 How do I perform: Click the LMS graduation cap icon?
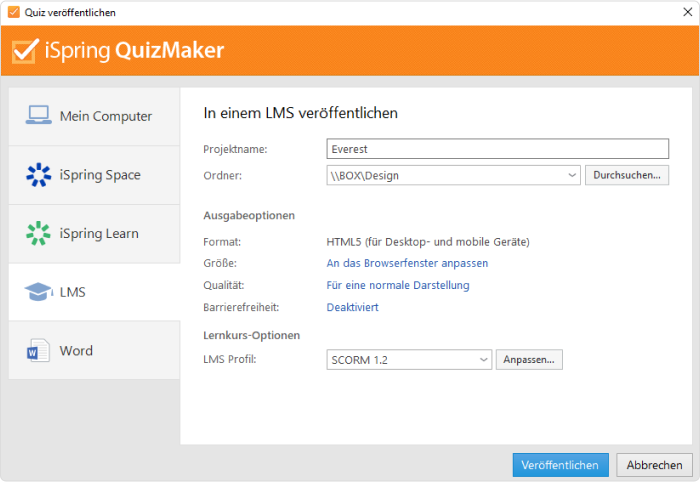(38, 292)
